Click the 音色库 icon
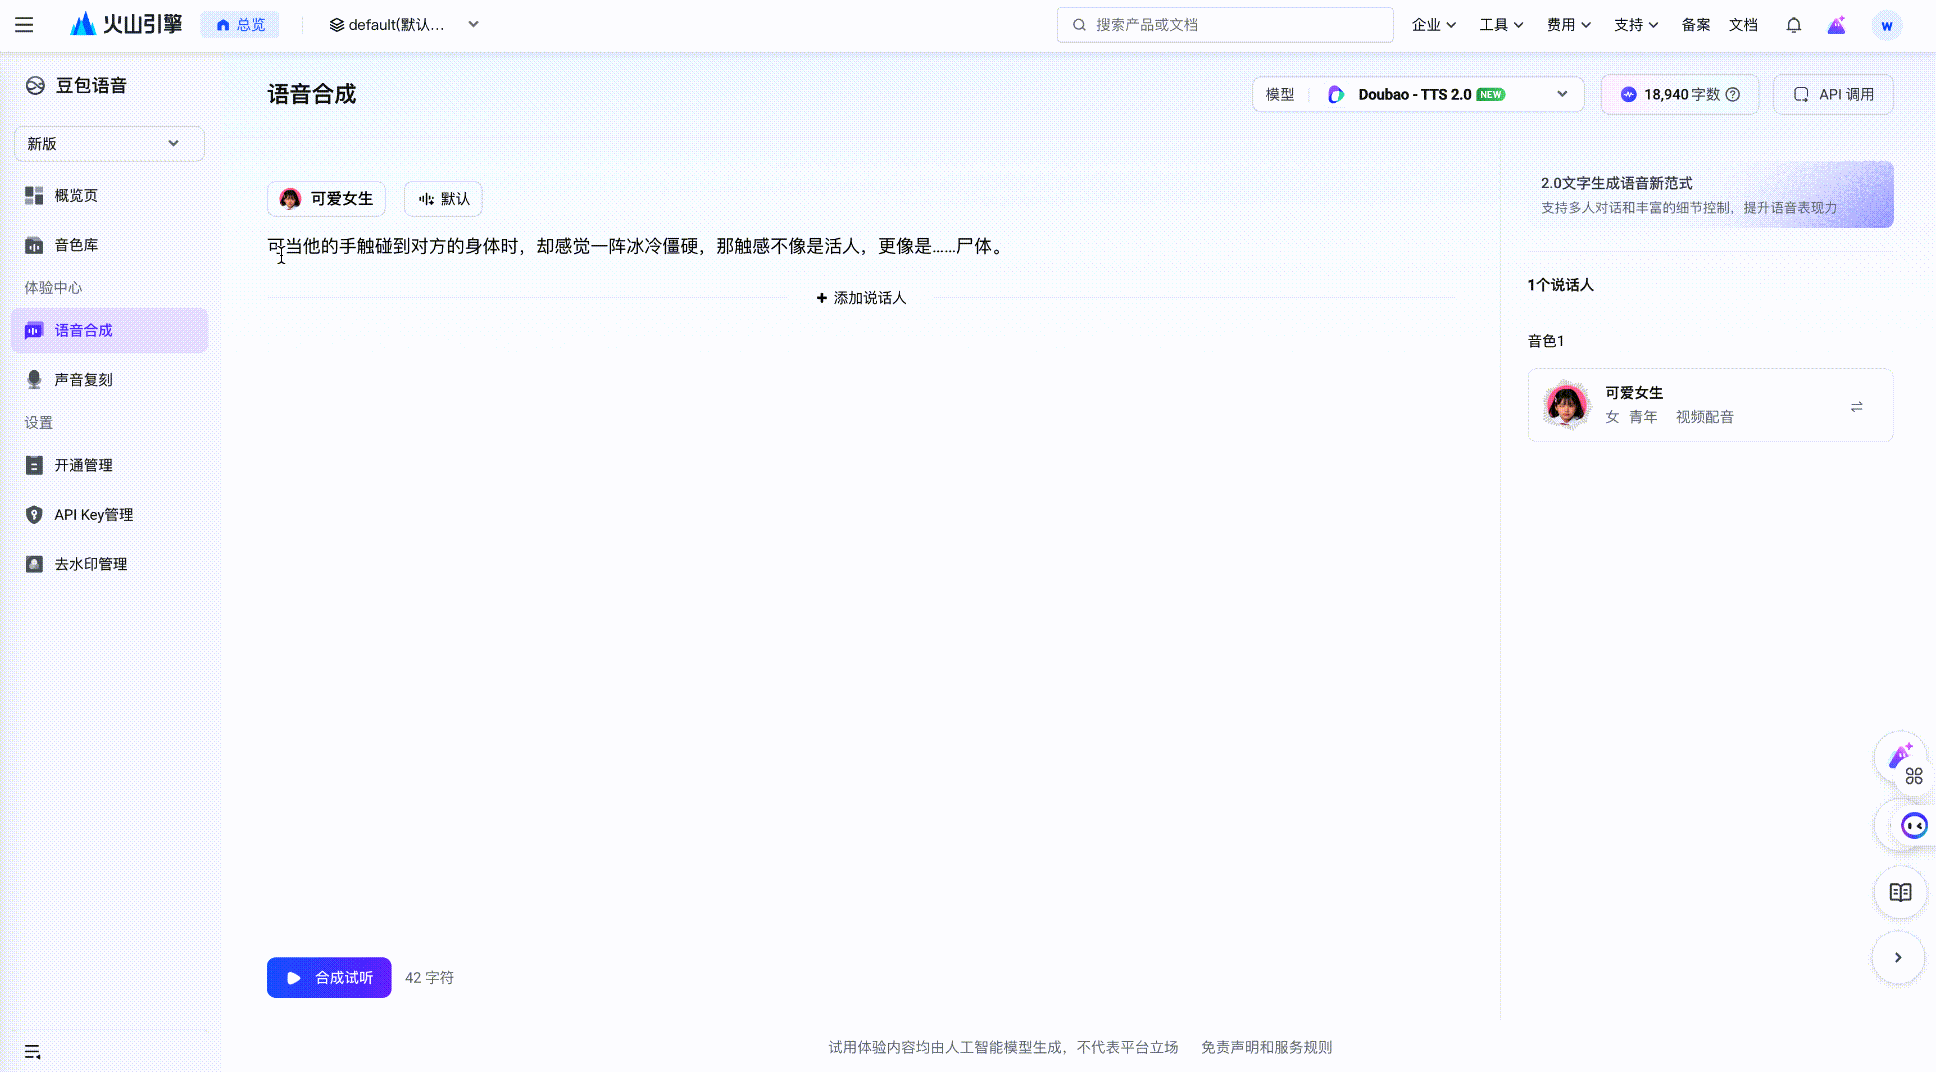The height and width of the screenshot is (1072, 1936). [x=34, y=245]
